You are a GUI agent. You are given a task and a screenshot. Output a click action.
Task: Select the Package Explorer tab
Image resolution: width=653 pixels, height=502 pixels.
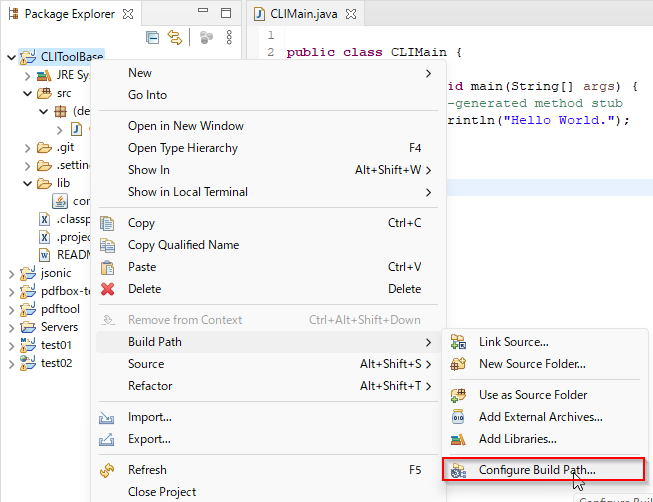click(70, 14)
